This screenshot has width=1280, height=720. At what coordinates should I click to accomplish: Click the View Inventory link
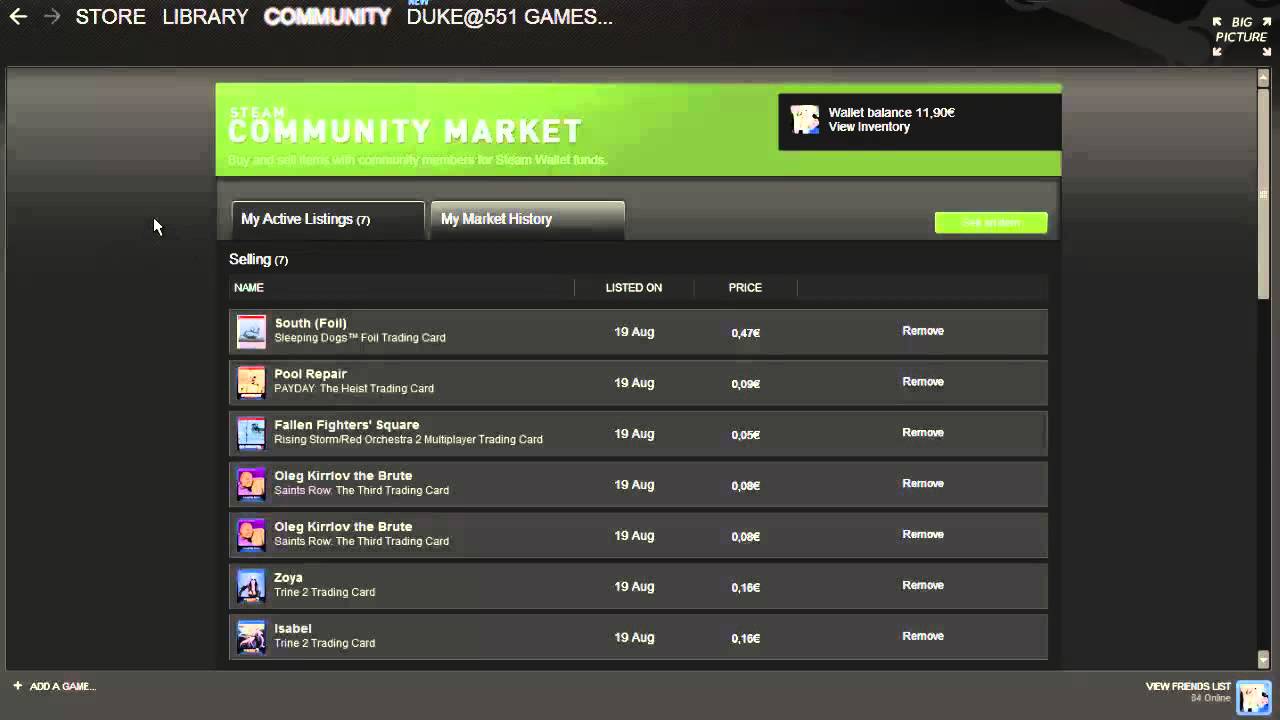click(x=869, y=127)
